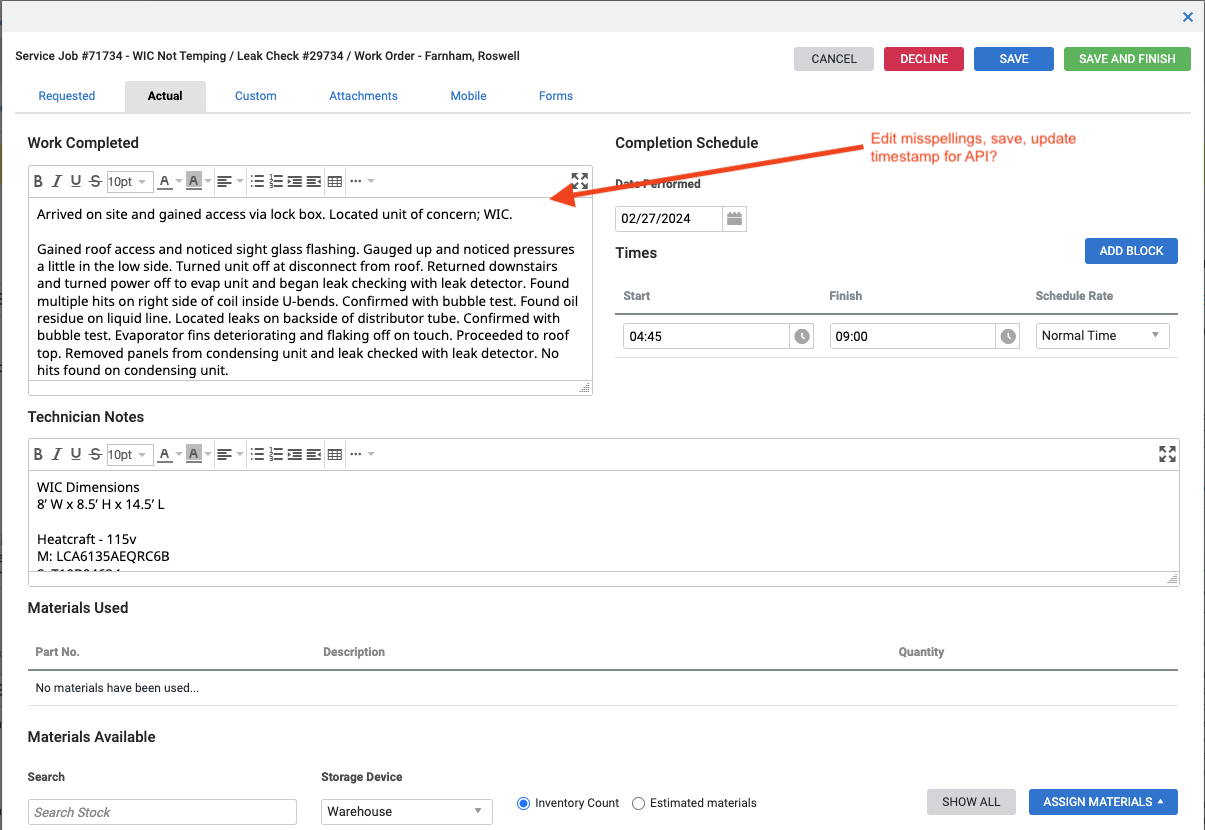Select Inventory Count radio option
The image size is (1205, 830).
click(x=524, y=803)
